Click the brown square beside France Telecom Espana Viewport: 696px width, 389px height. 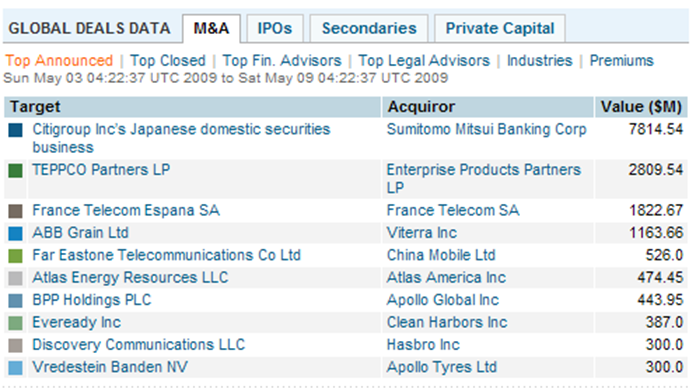point(16,211)
